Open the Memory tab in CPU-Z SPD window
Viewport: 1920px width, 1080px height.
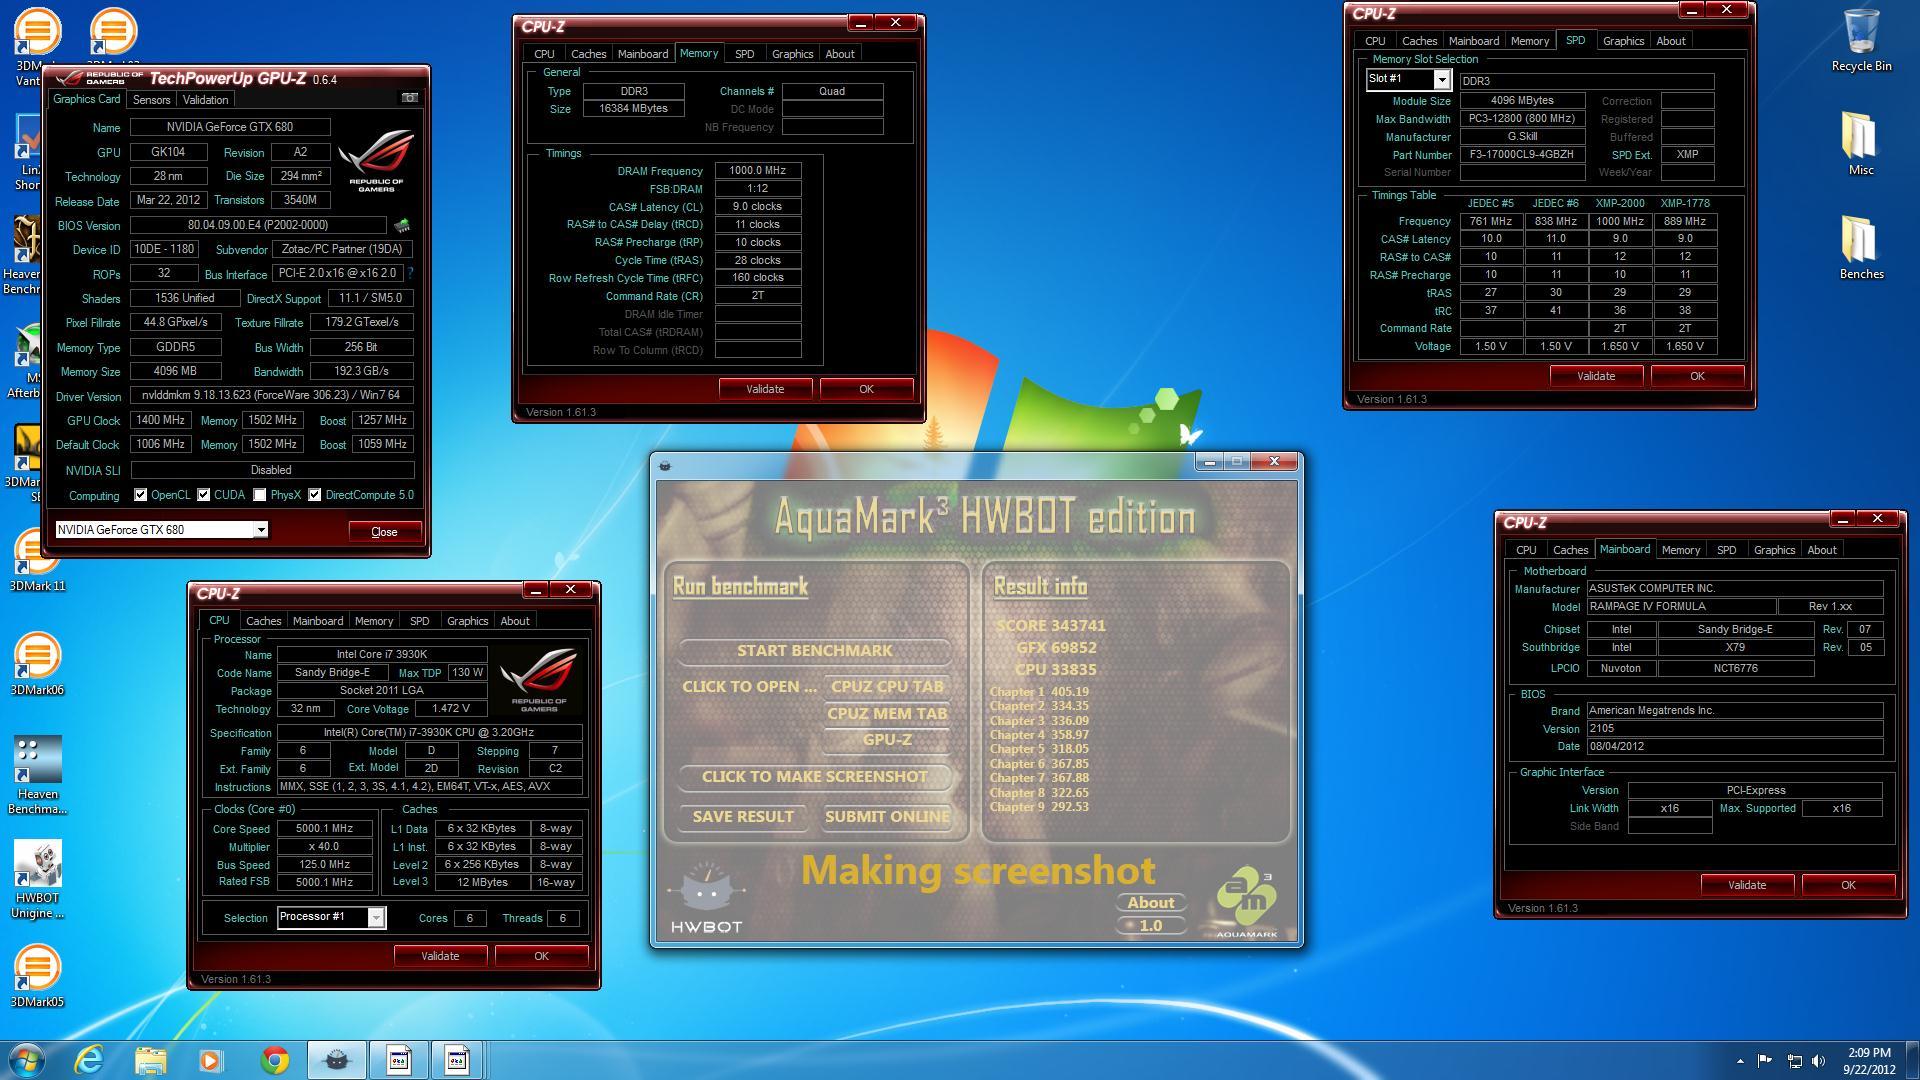(1530, 41)
